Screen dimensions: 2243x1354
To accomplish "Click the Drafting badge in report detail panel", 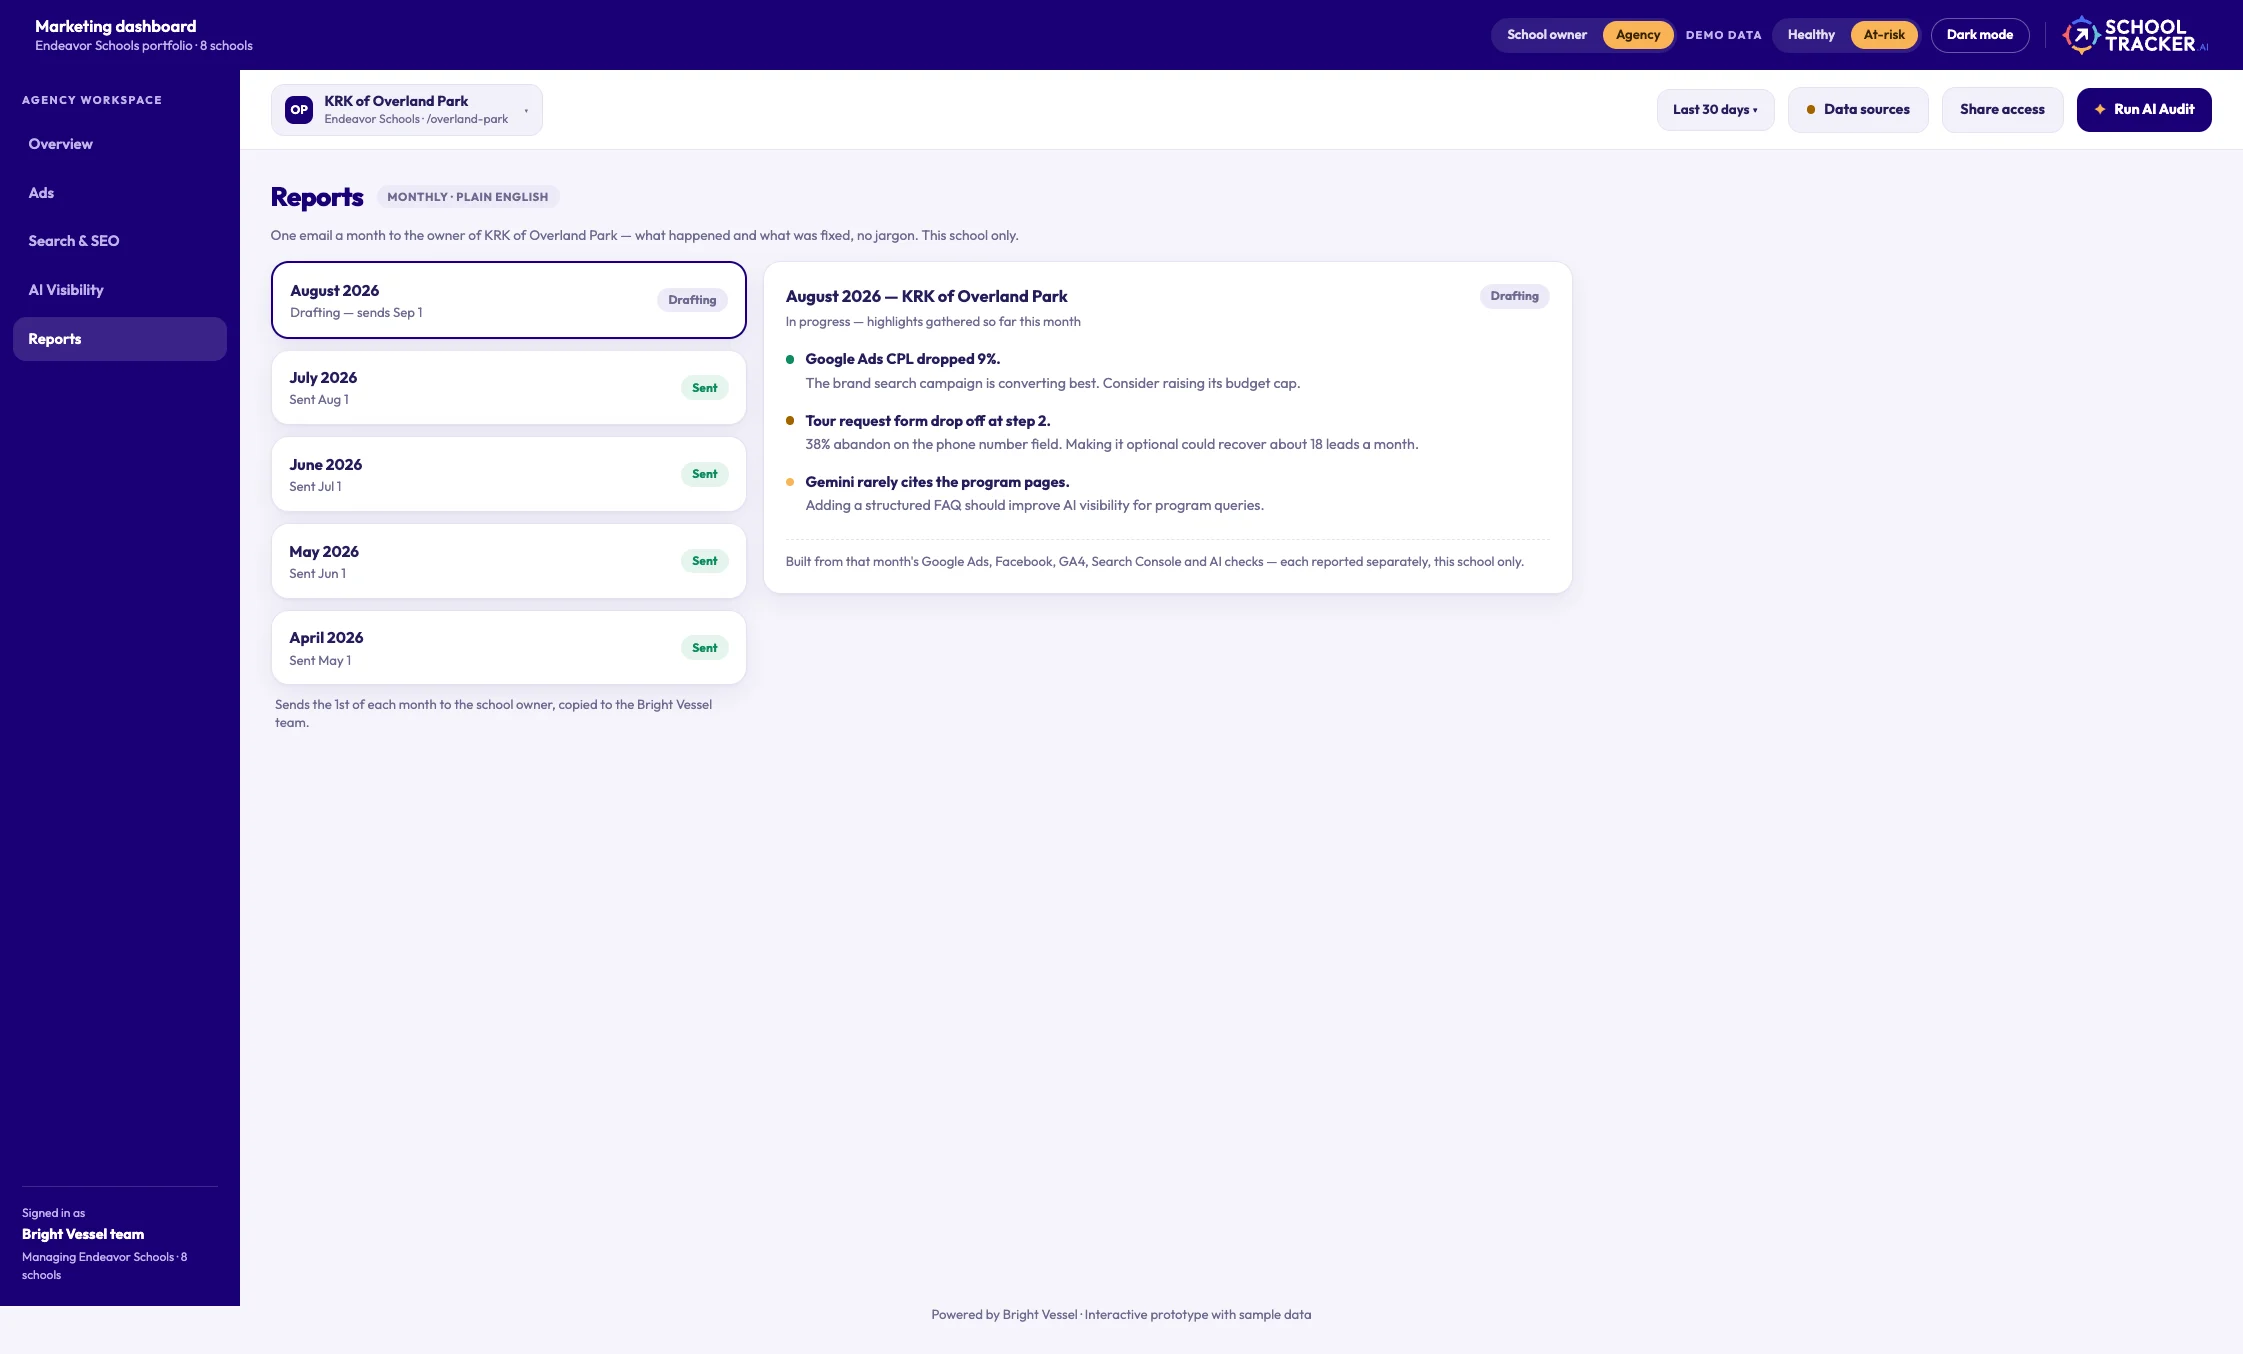I will [x=1514, y=296].
